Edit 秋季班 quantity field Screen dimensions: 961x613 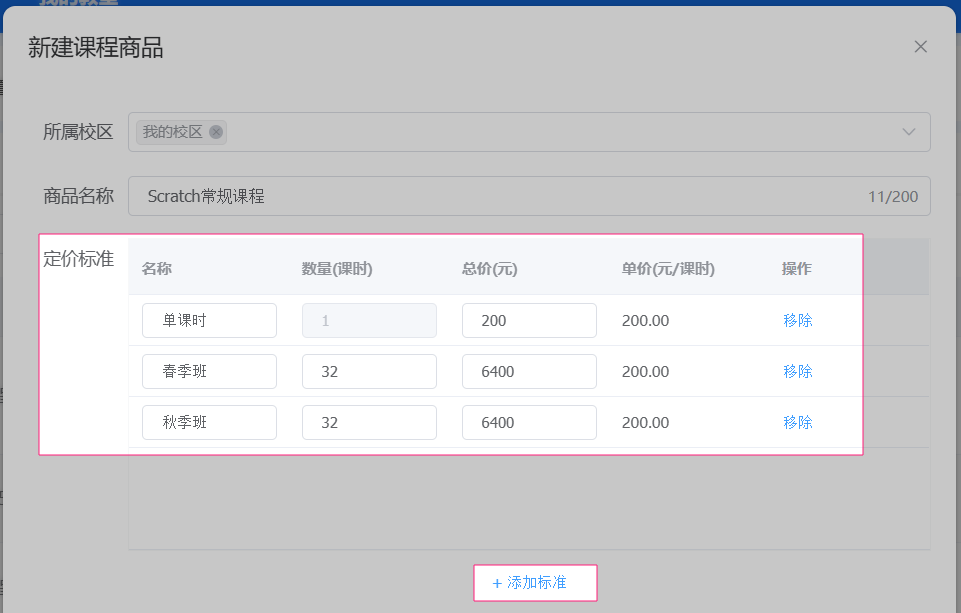[x=369, y=422]
